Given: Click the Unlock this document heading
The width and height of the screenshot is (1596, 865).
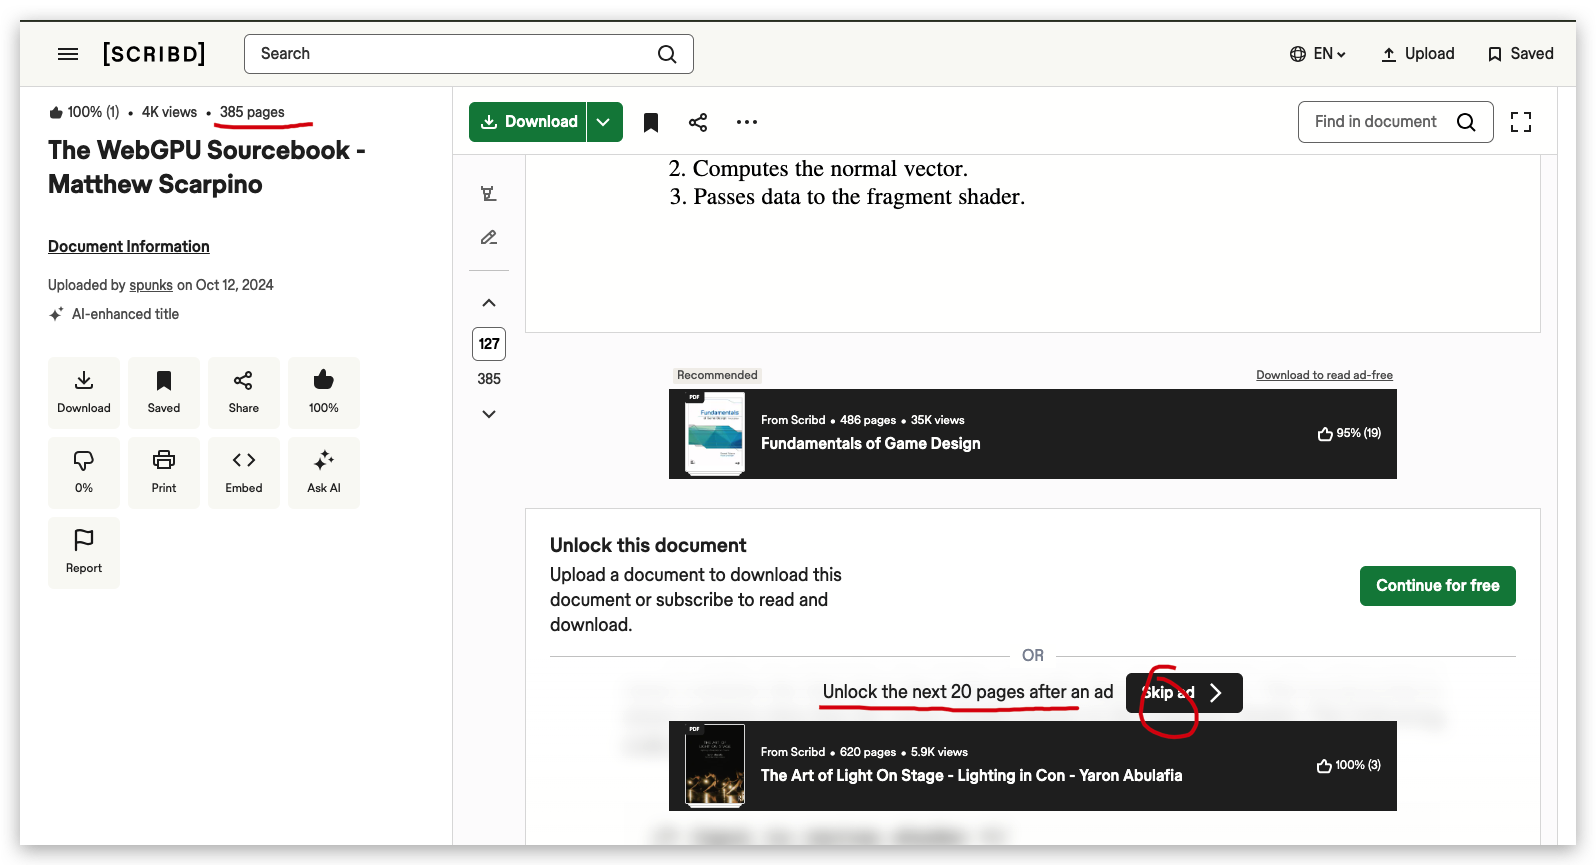Looking at the screenshot, I should tap(648, 545).
